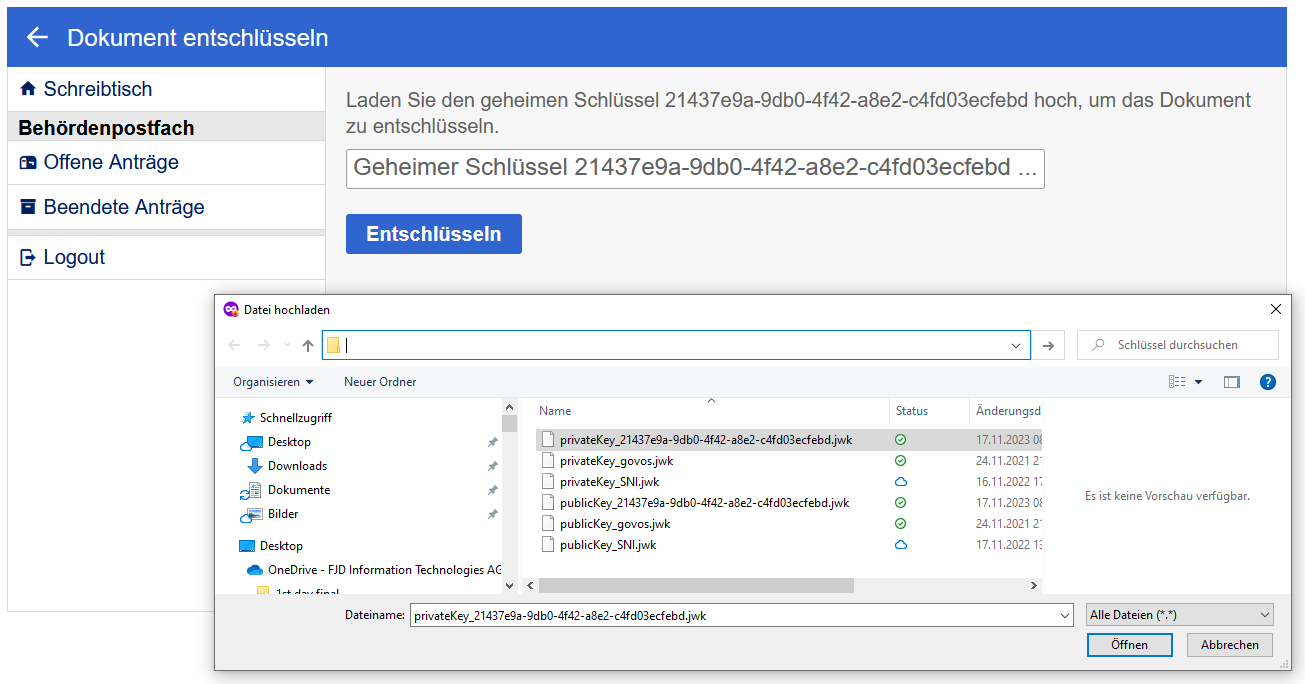Click the up-folder arrow in dialog
1305x684 pixels.
click(x=308, y=346)
